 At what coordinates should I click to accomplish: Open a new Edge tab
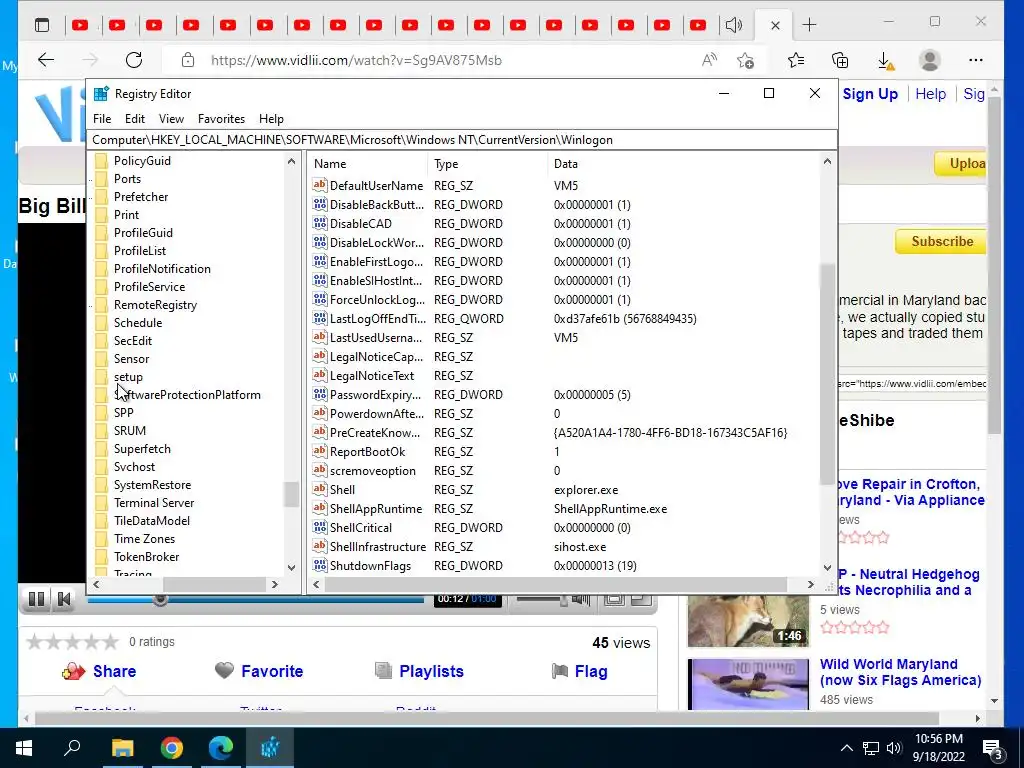click(x=809, y=25)
